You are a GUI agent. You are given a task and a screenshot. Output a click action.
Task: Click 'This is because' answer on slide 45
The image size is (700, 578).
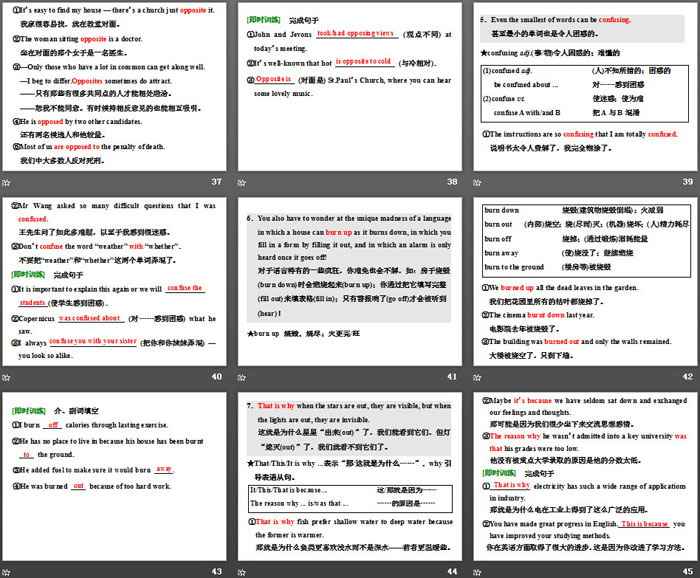click(644, 524)
